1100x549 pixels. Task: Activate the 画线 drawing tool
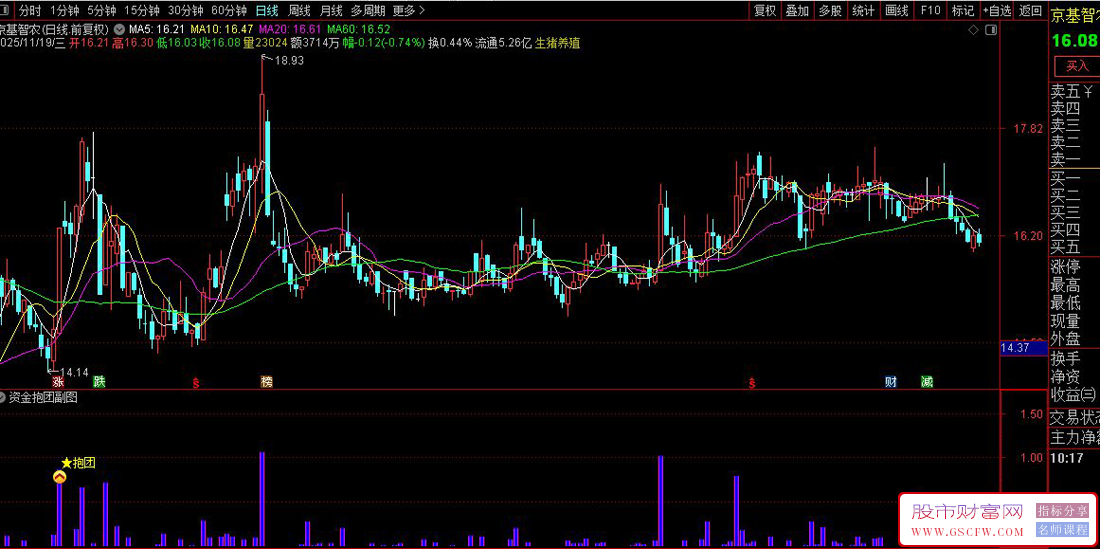tap(897, 11)
